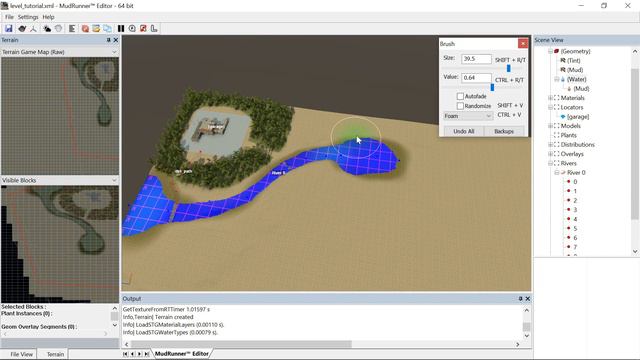The width and height of the screenshot is (640, 360).
Task: Click the pause bars toolbar icon
Action: pos(121,29)
